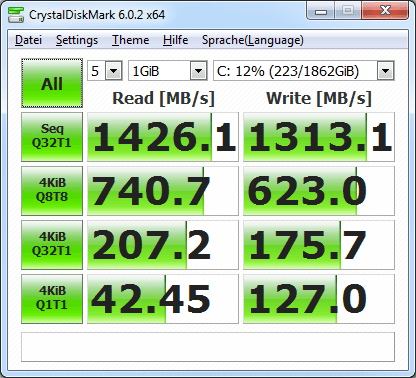Click the CrystalDiskMark app icon in title bar
Viewport: 416px width, 378px height.
pos(16,15)
